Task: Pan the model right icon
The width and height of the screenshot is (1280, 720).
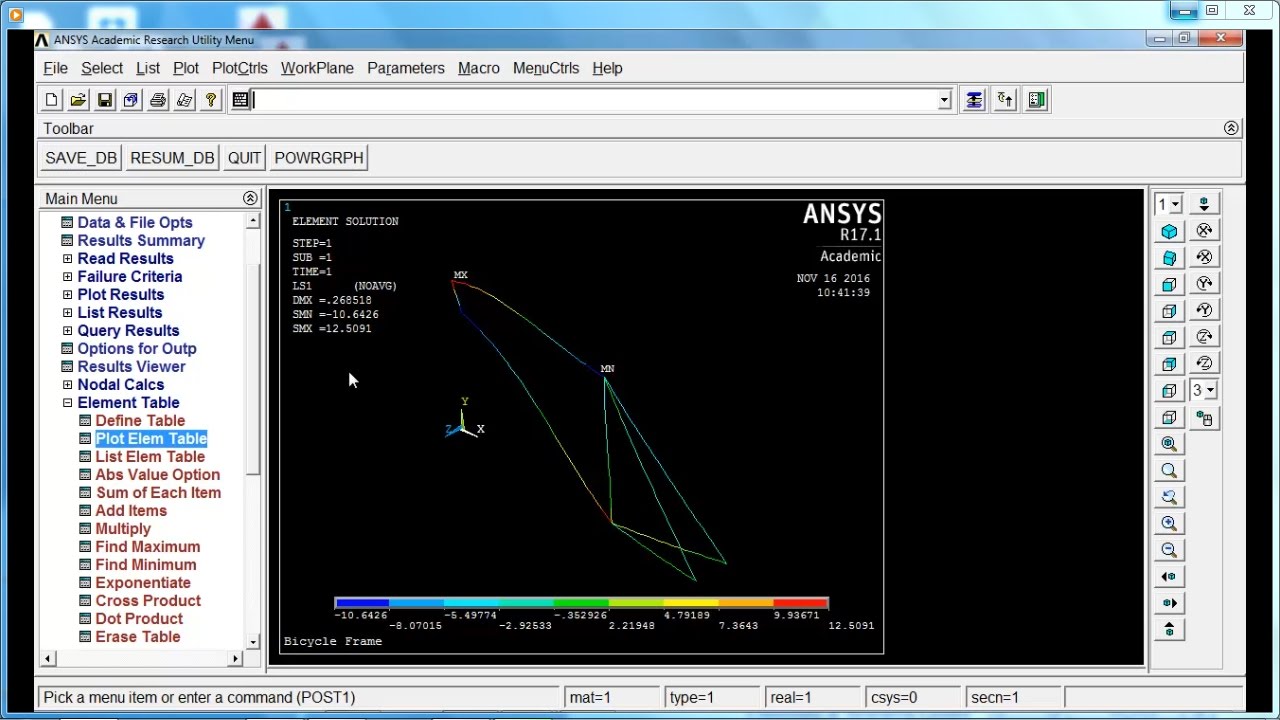Action: 1169,603
